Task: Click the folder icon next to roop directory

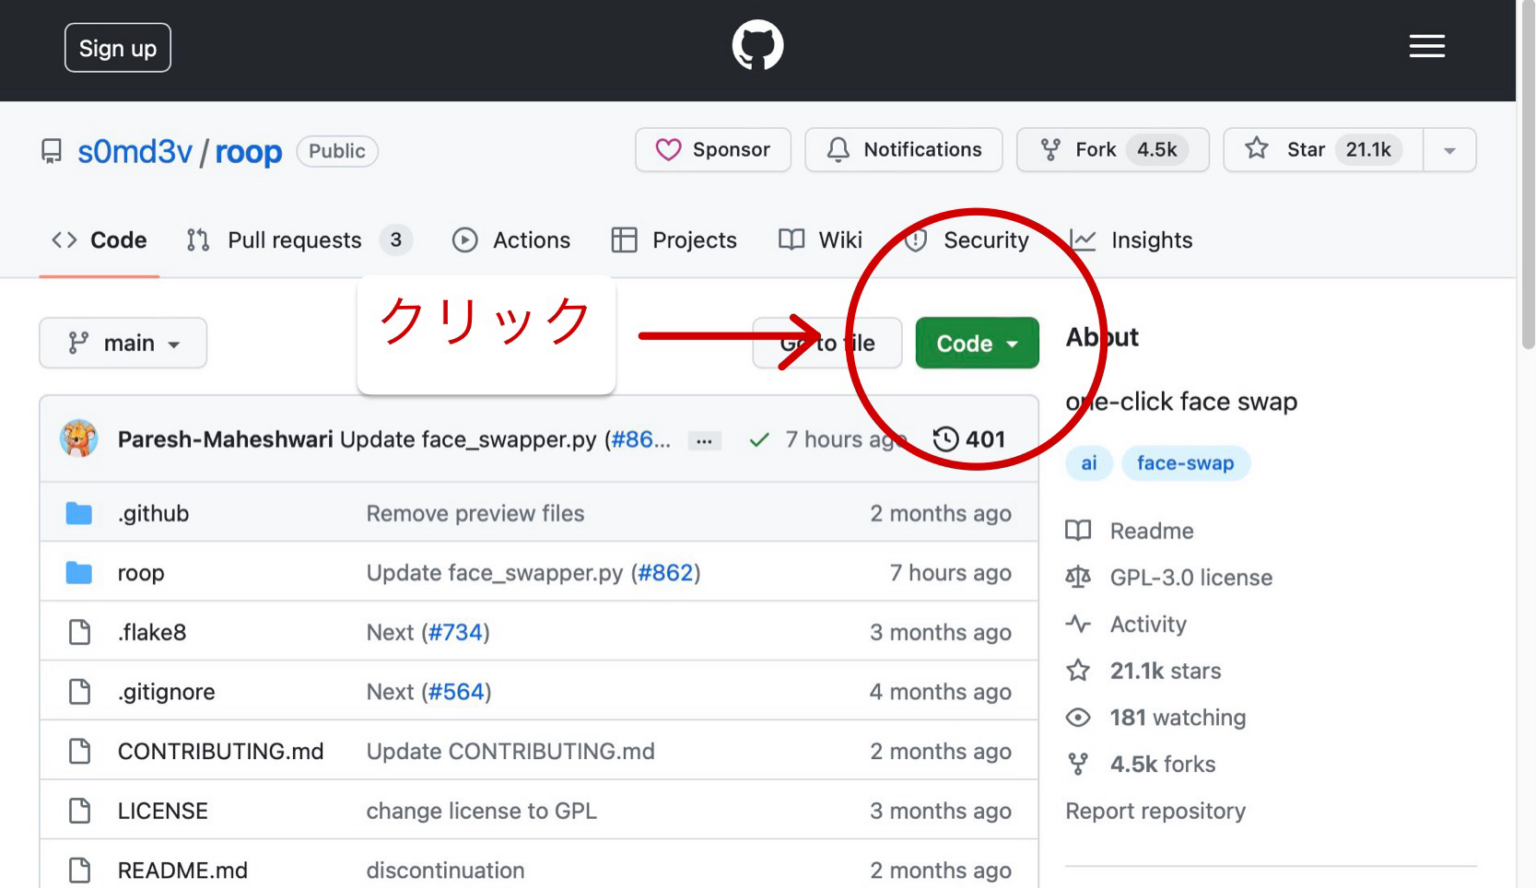Action: (x=79, y=572)
